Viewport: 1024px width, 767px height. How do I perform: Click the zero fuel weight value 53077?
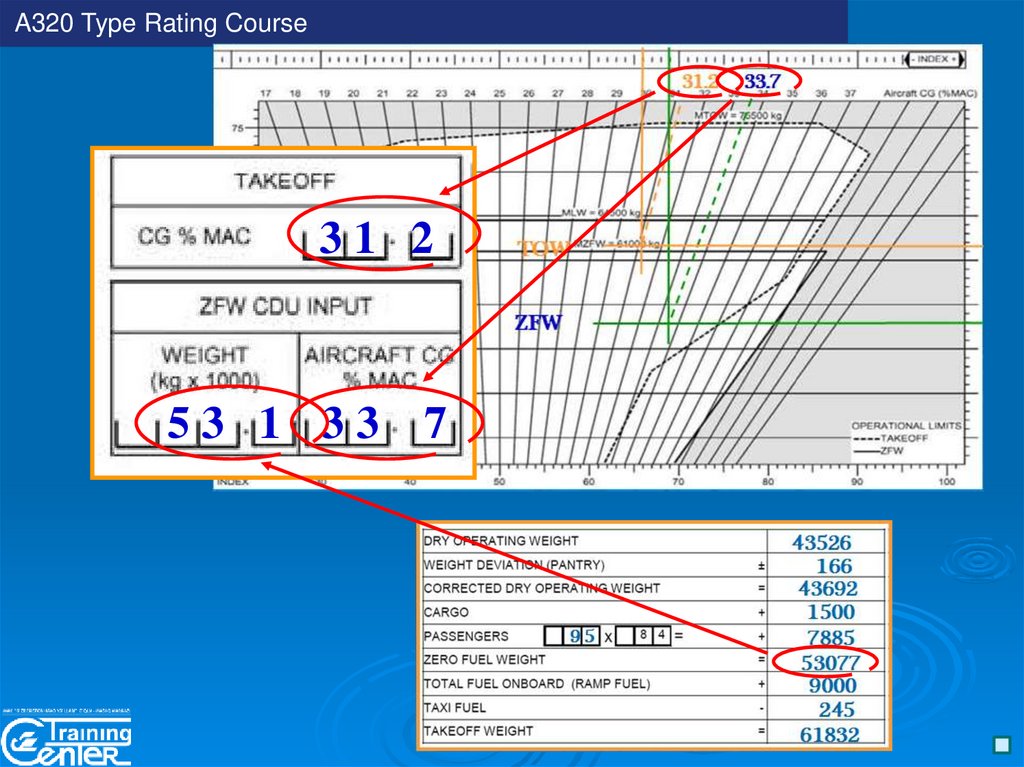pyautogui.click(x=830, y=662)
